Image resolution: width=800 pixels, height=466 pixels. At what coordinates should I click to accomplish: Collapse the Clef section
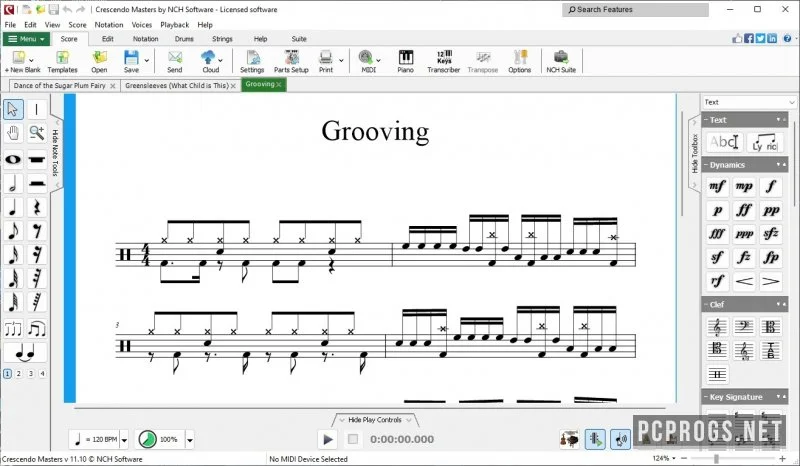705,305
